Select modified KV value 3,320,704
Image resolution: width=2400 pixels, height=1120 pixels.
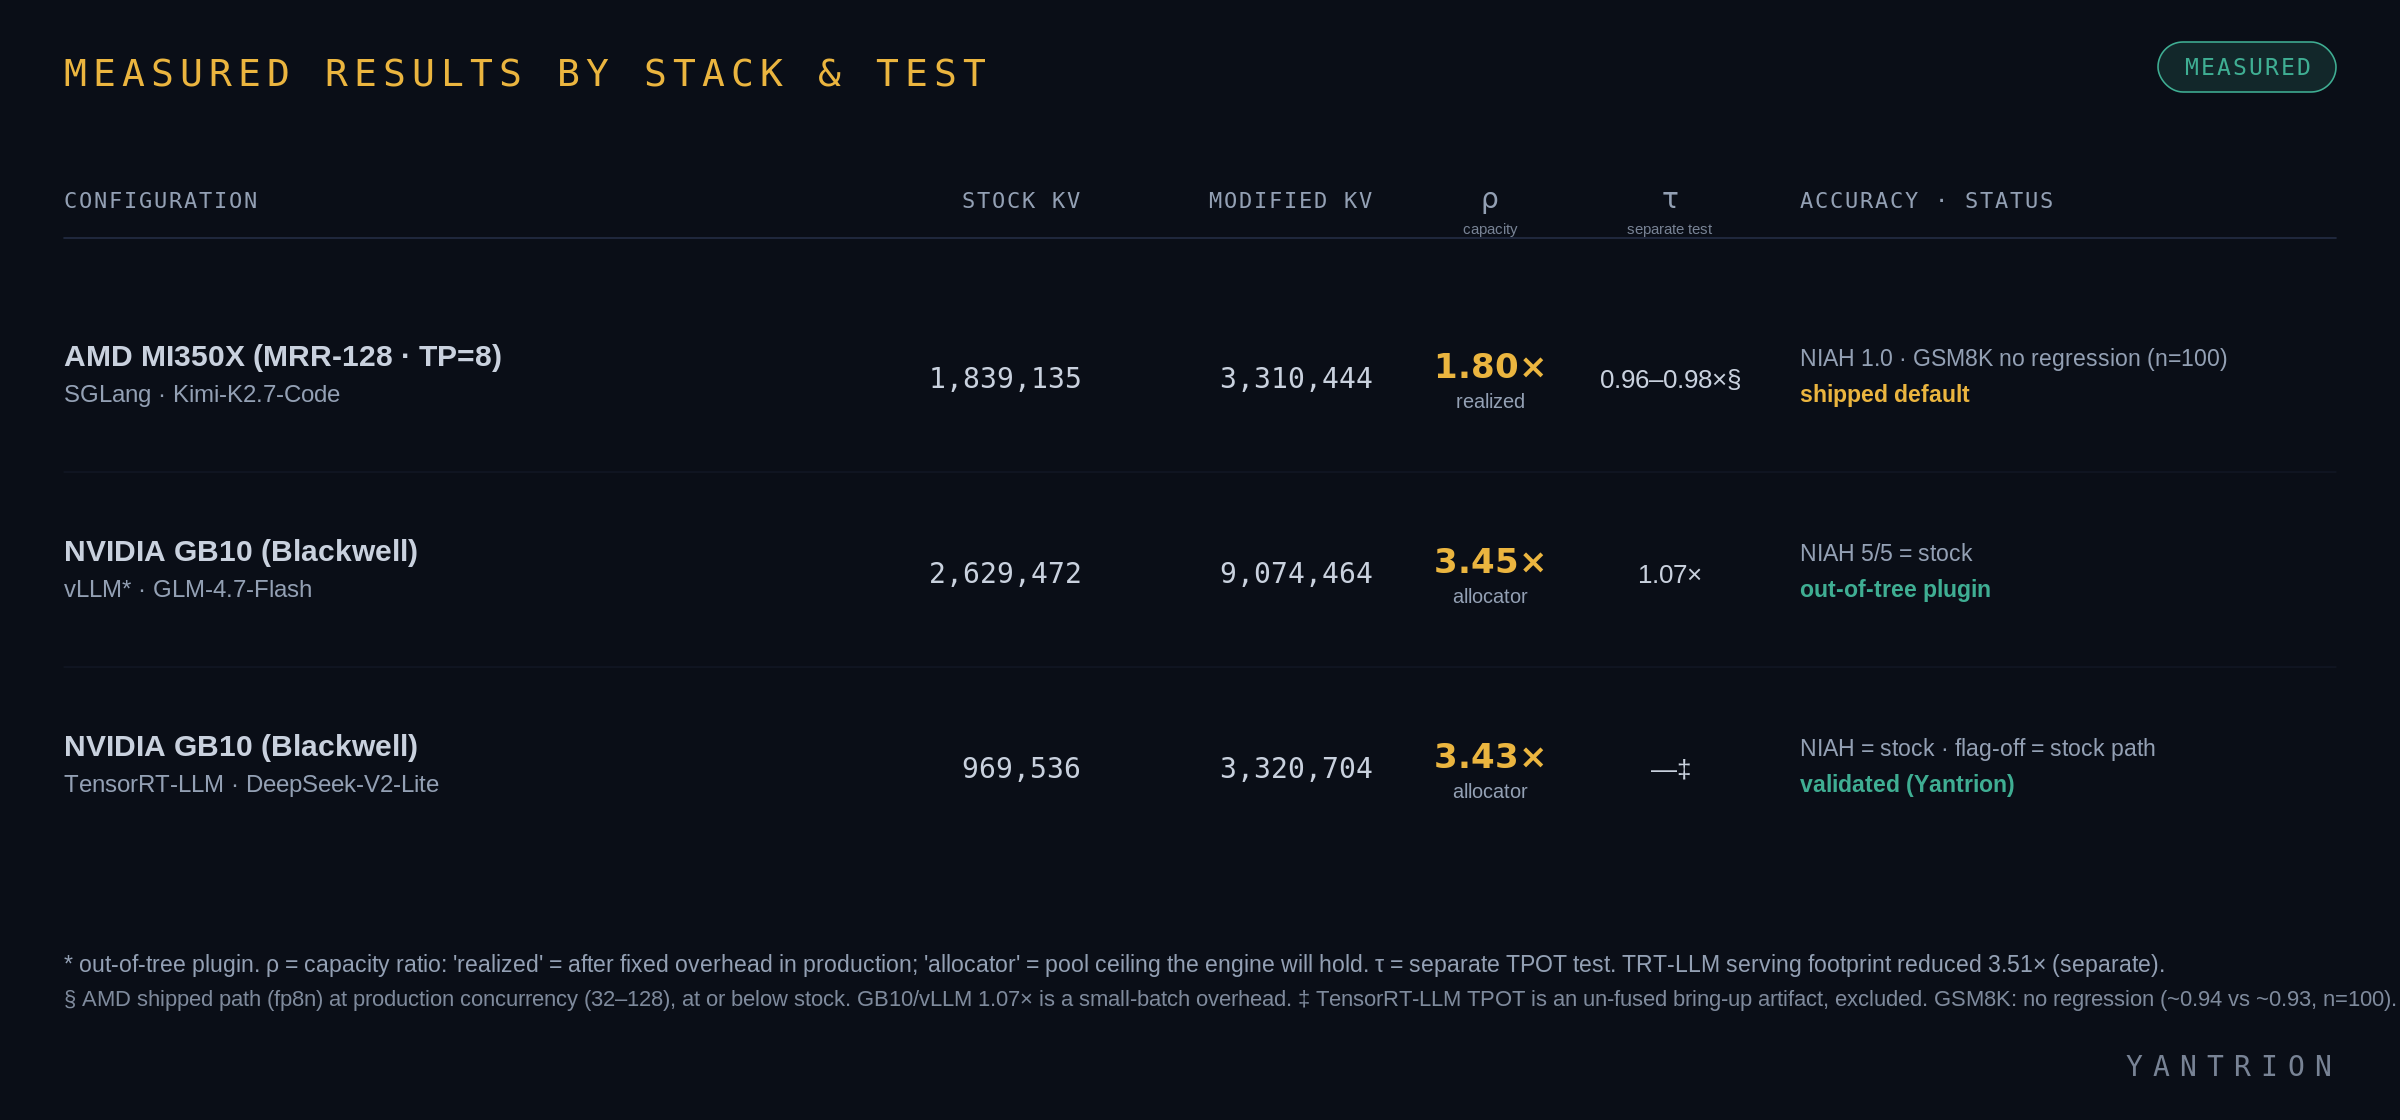[1296, 768]
